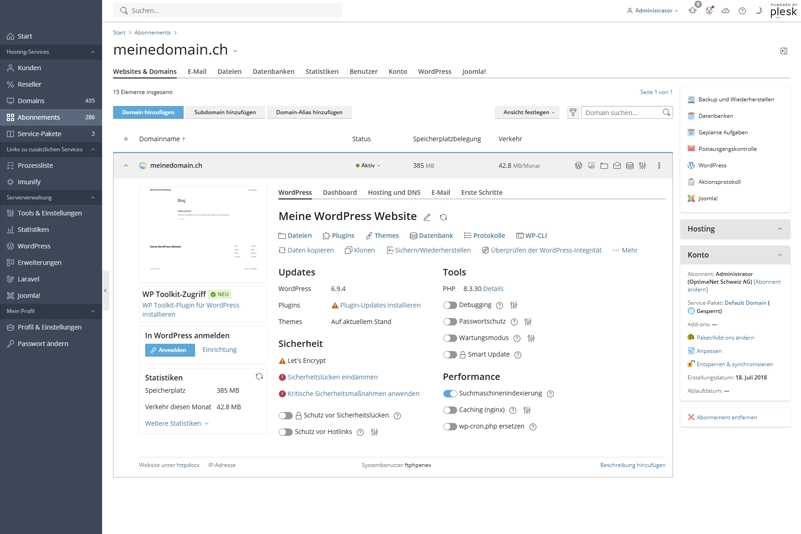The height and width of the screenshot is (534, 801).
Task: Open the database cylinder icon in domain row
Action: point(629,166)
